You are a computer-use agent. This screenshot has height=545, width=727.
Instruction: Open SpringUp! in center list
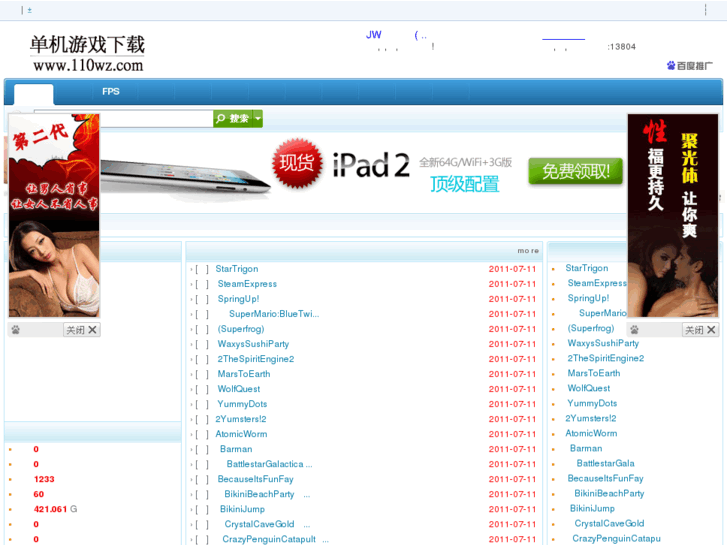(238, 299)
